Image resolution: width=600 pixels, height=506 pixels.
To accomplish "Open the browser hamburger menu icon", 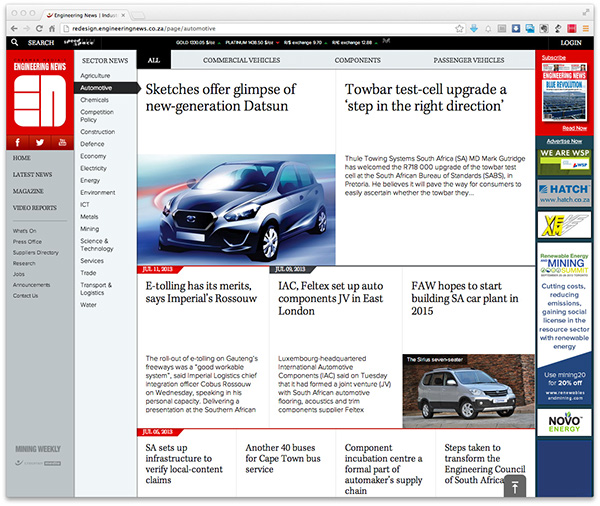I will (x=585, y=28).
